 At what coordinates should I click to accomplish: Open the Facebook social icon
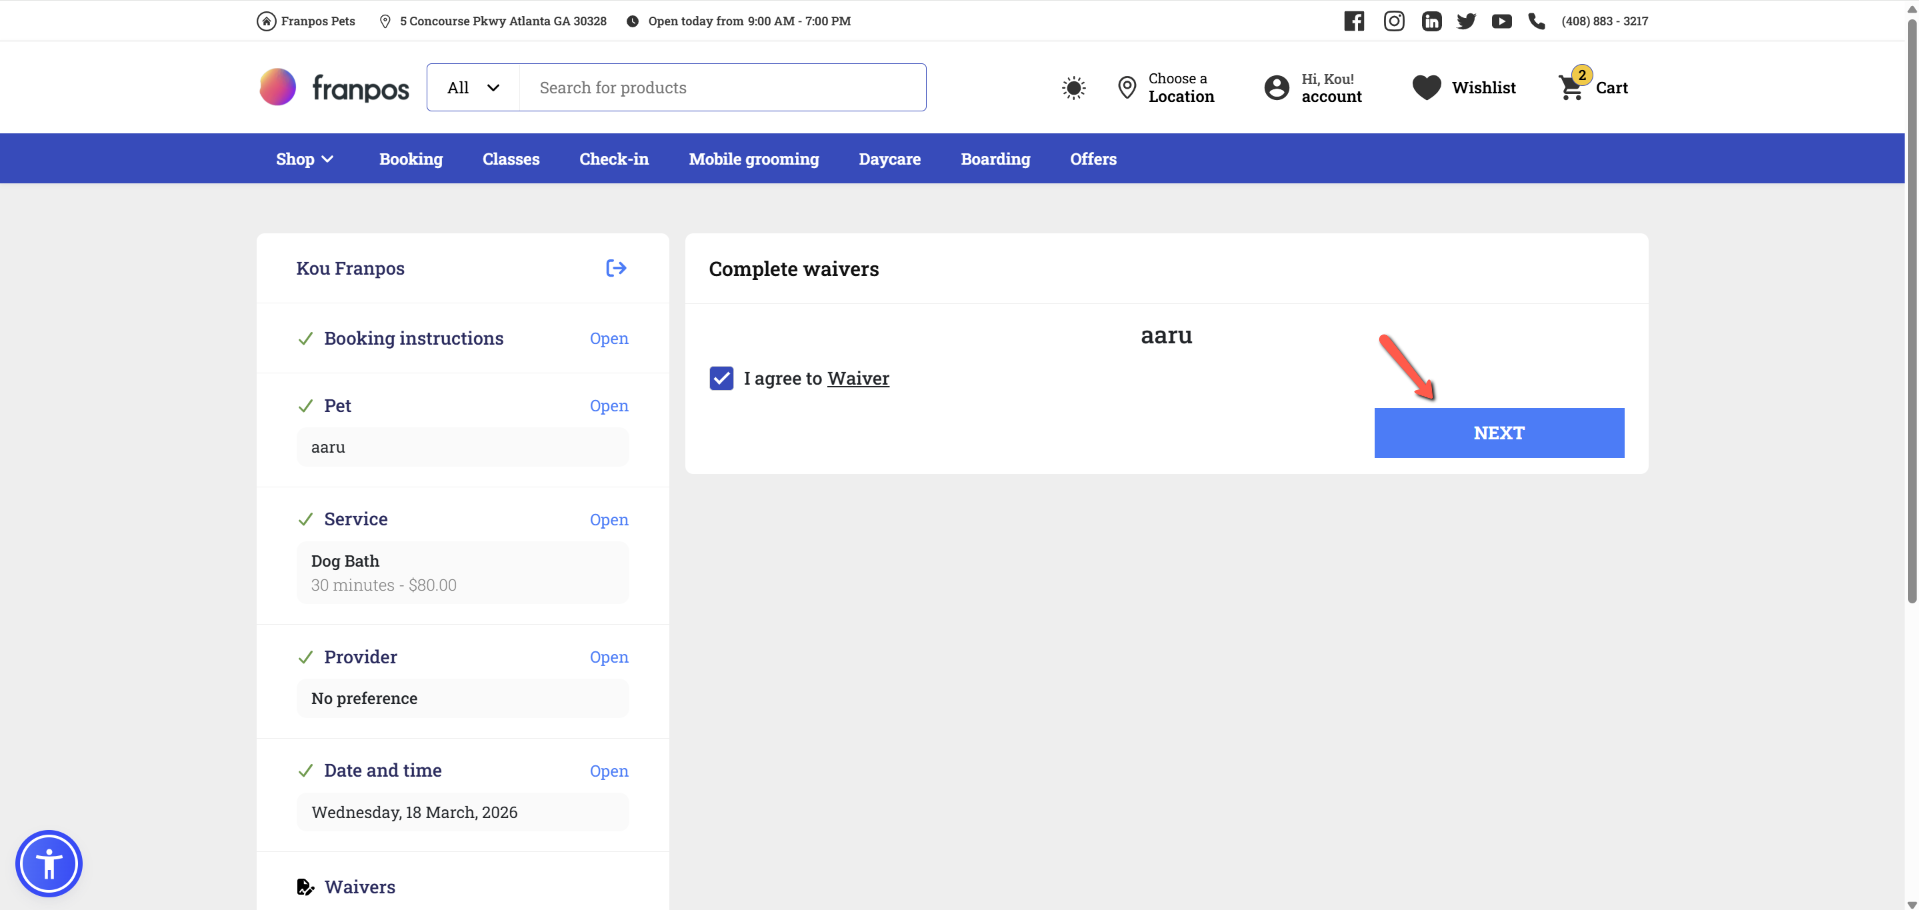click(1354, 21)
